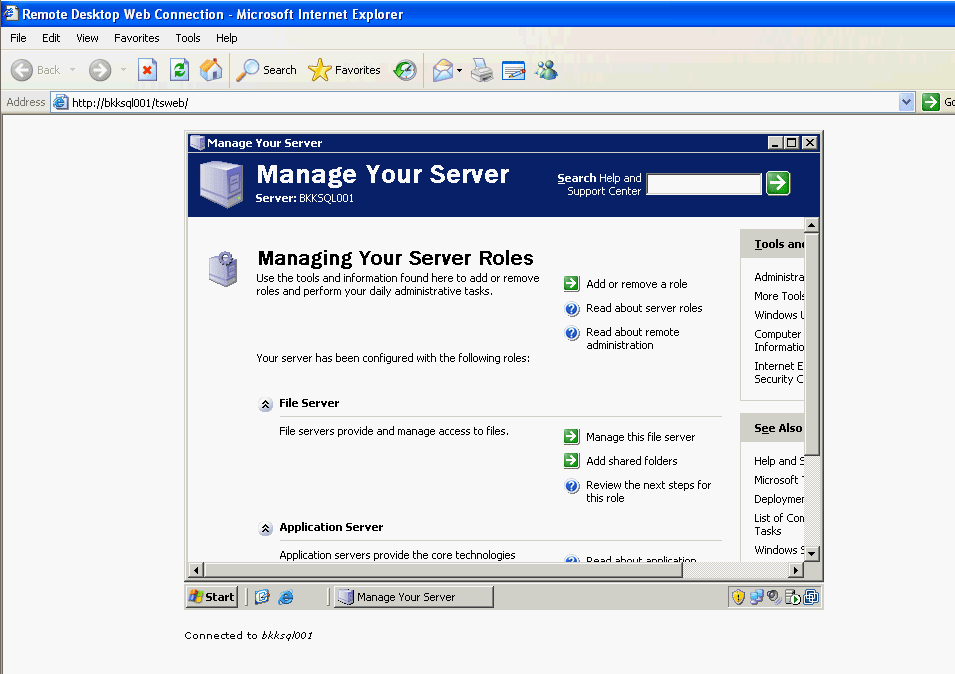The image size is (955, 674).
Task: Click the help icon beside Read about server roles
Action: tap(571, 309)
